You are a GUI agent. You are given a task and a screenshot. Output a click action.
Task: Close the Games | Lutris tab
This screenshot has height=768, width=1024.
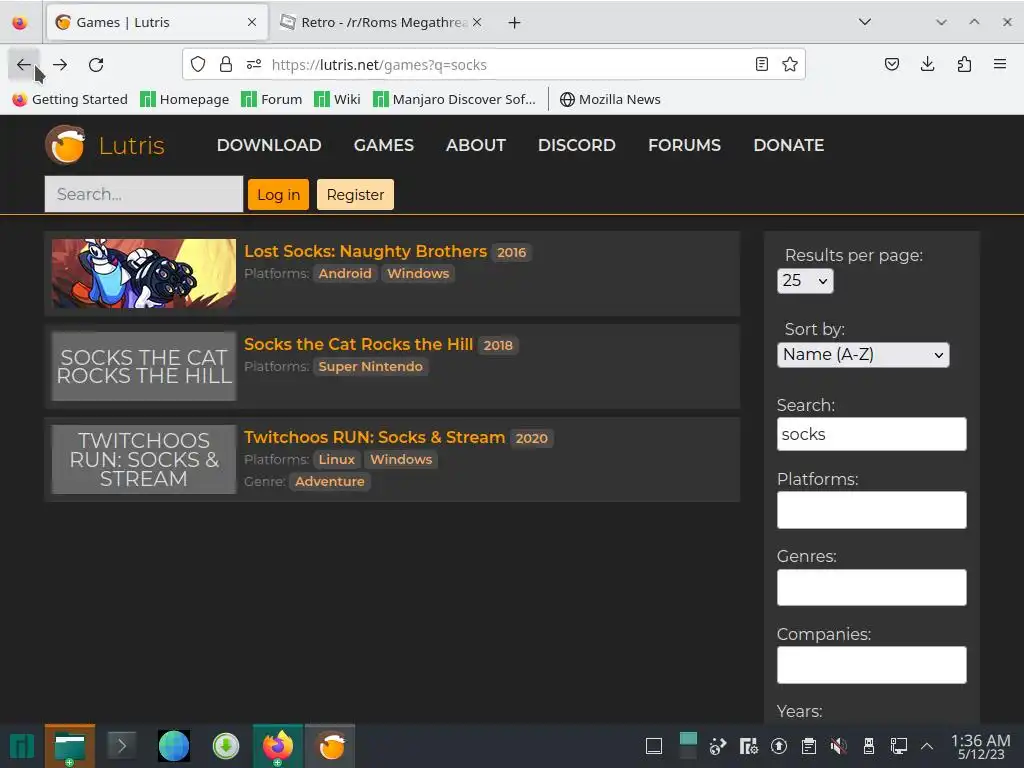[252, 22]
